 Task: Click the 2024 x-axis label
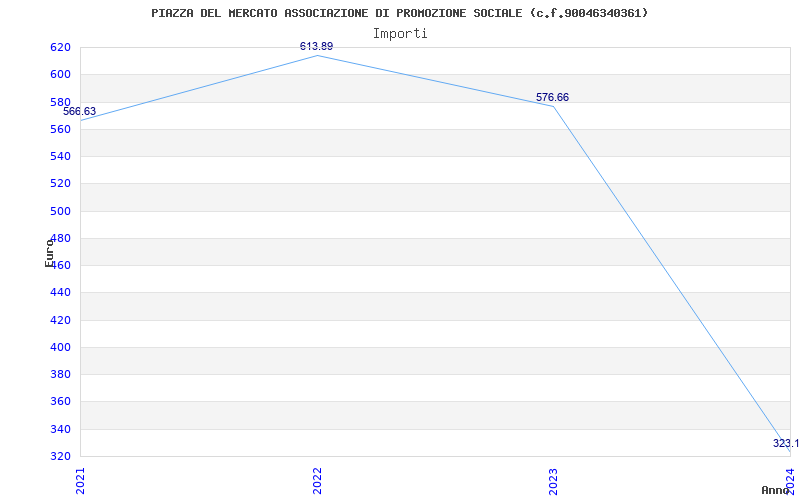point(790,481)
